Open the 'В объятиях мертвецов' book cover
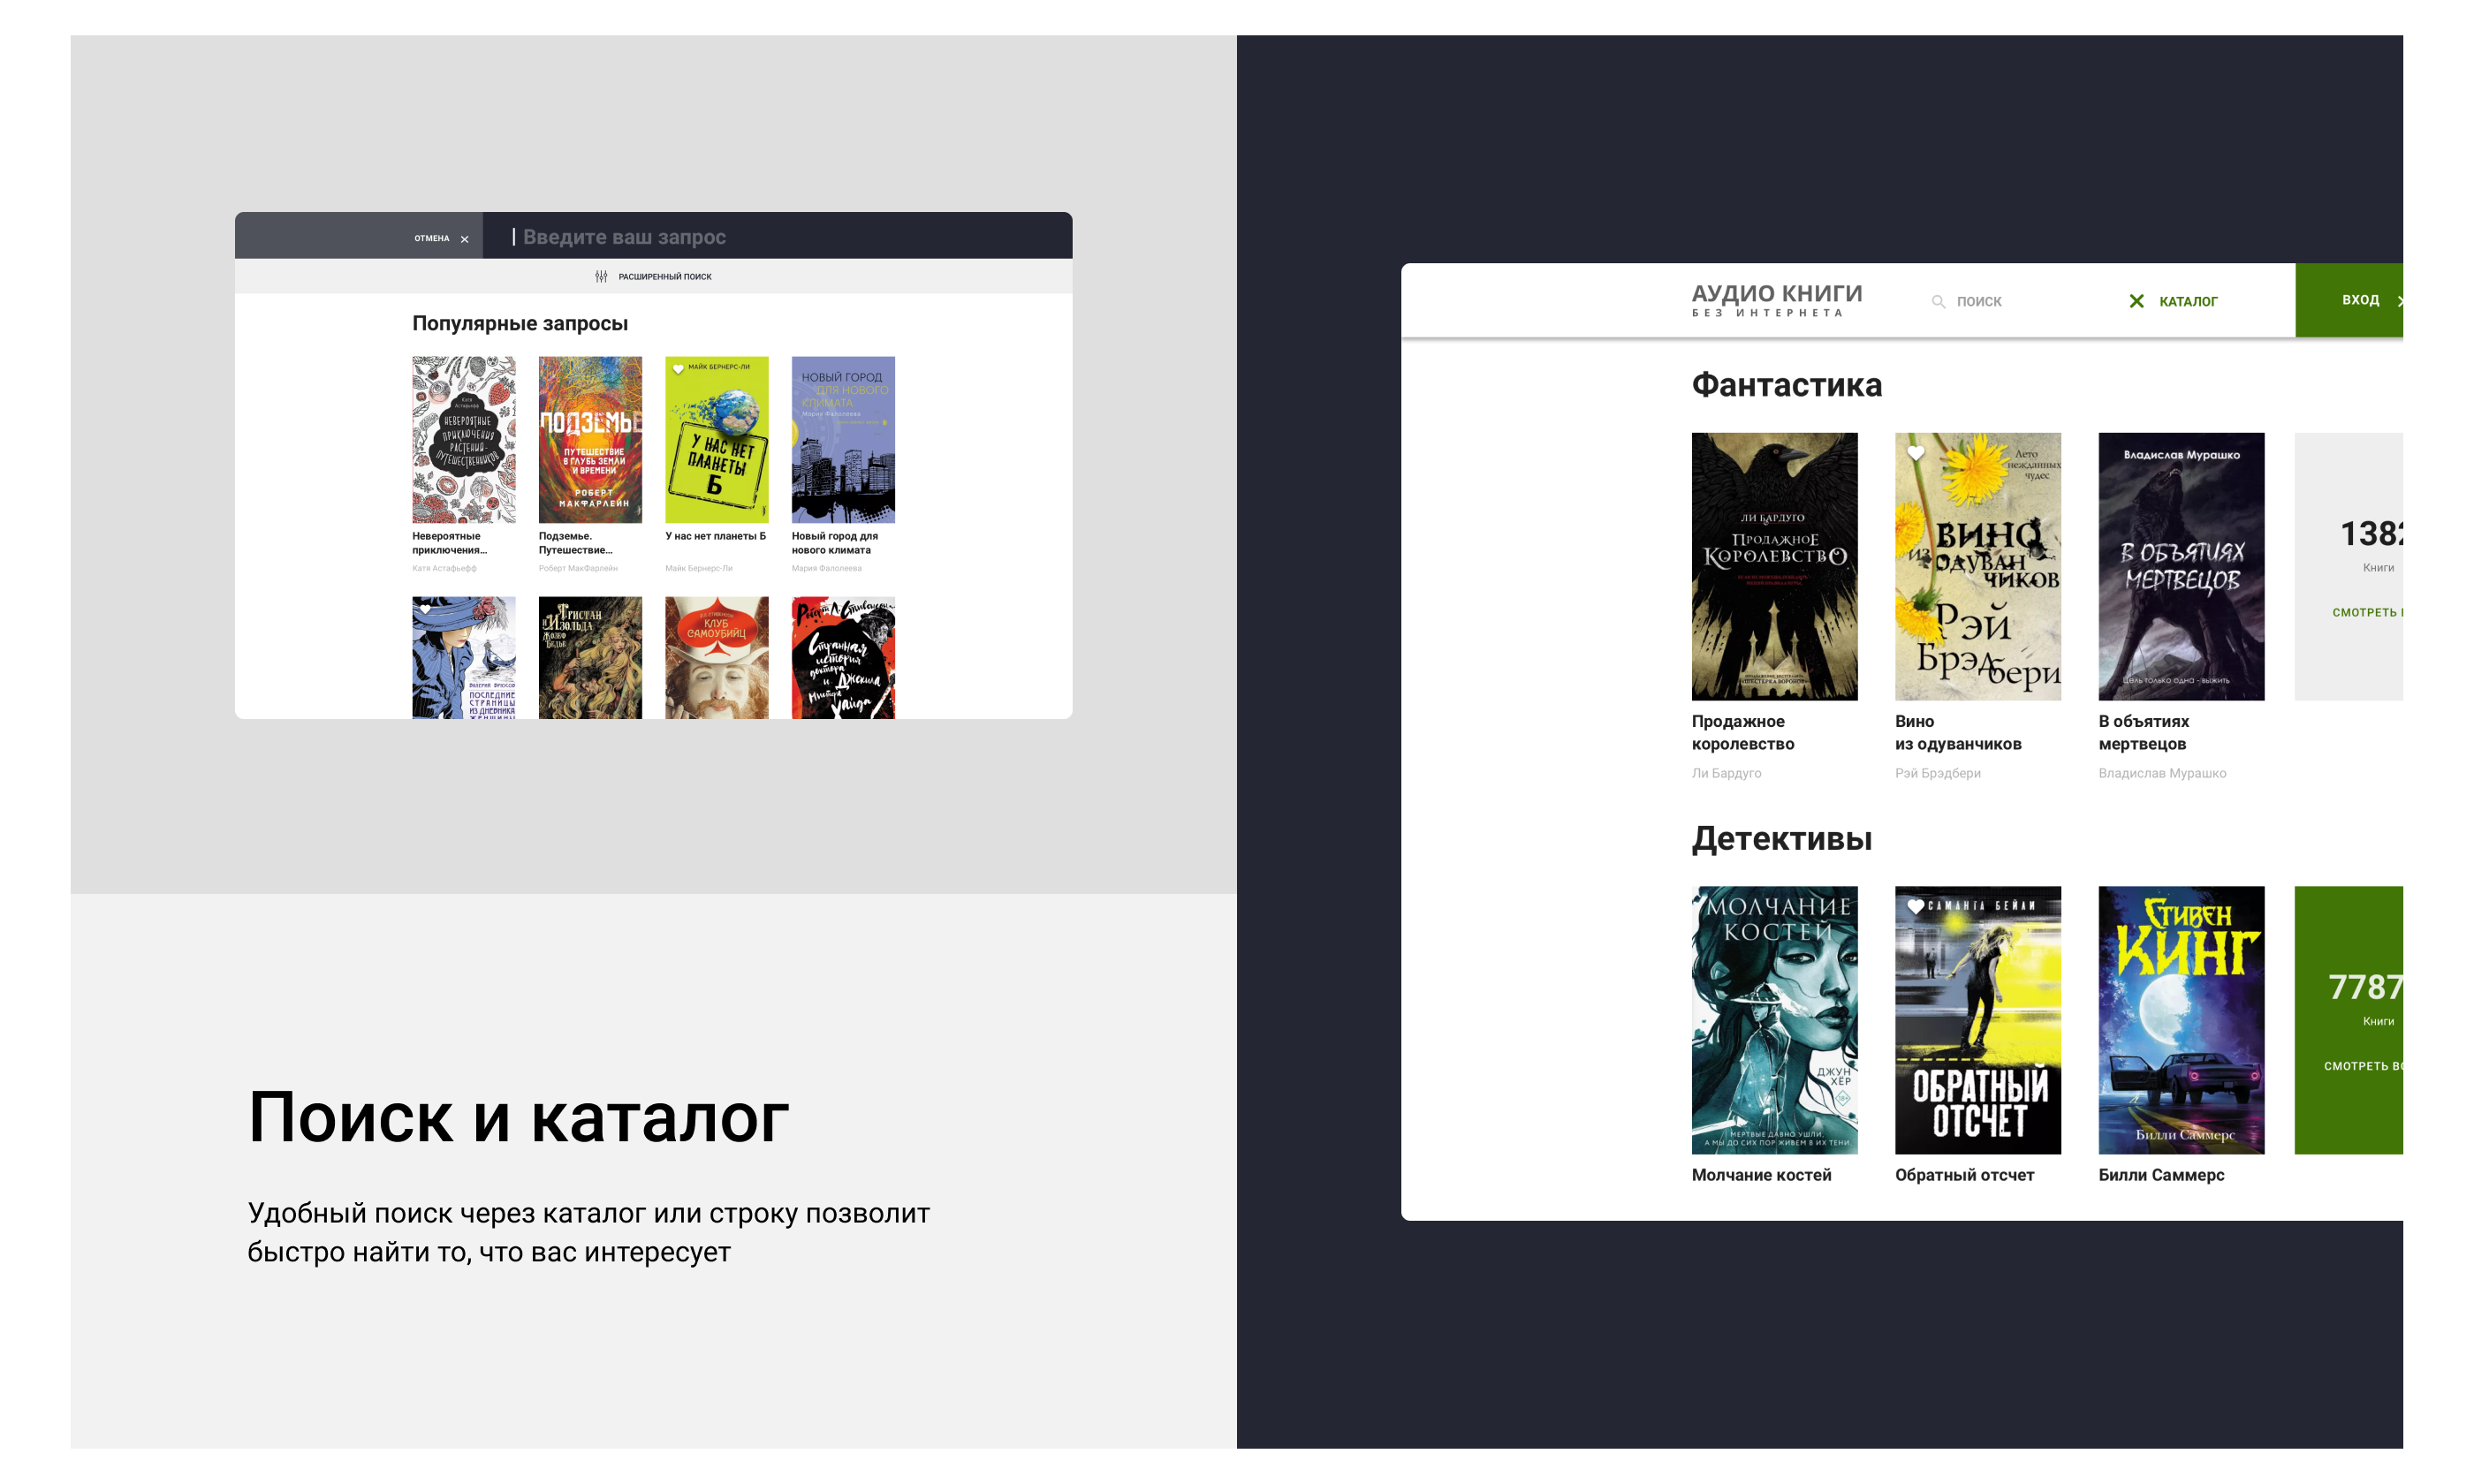 point(2181,566)
